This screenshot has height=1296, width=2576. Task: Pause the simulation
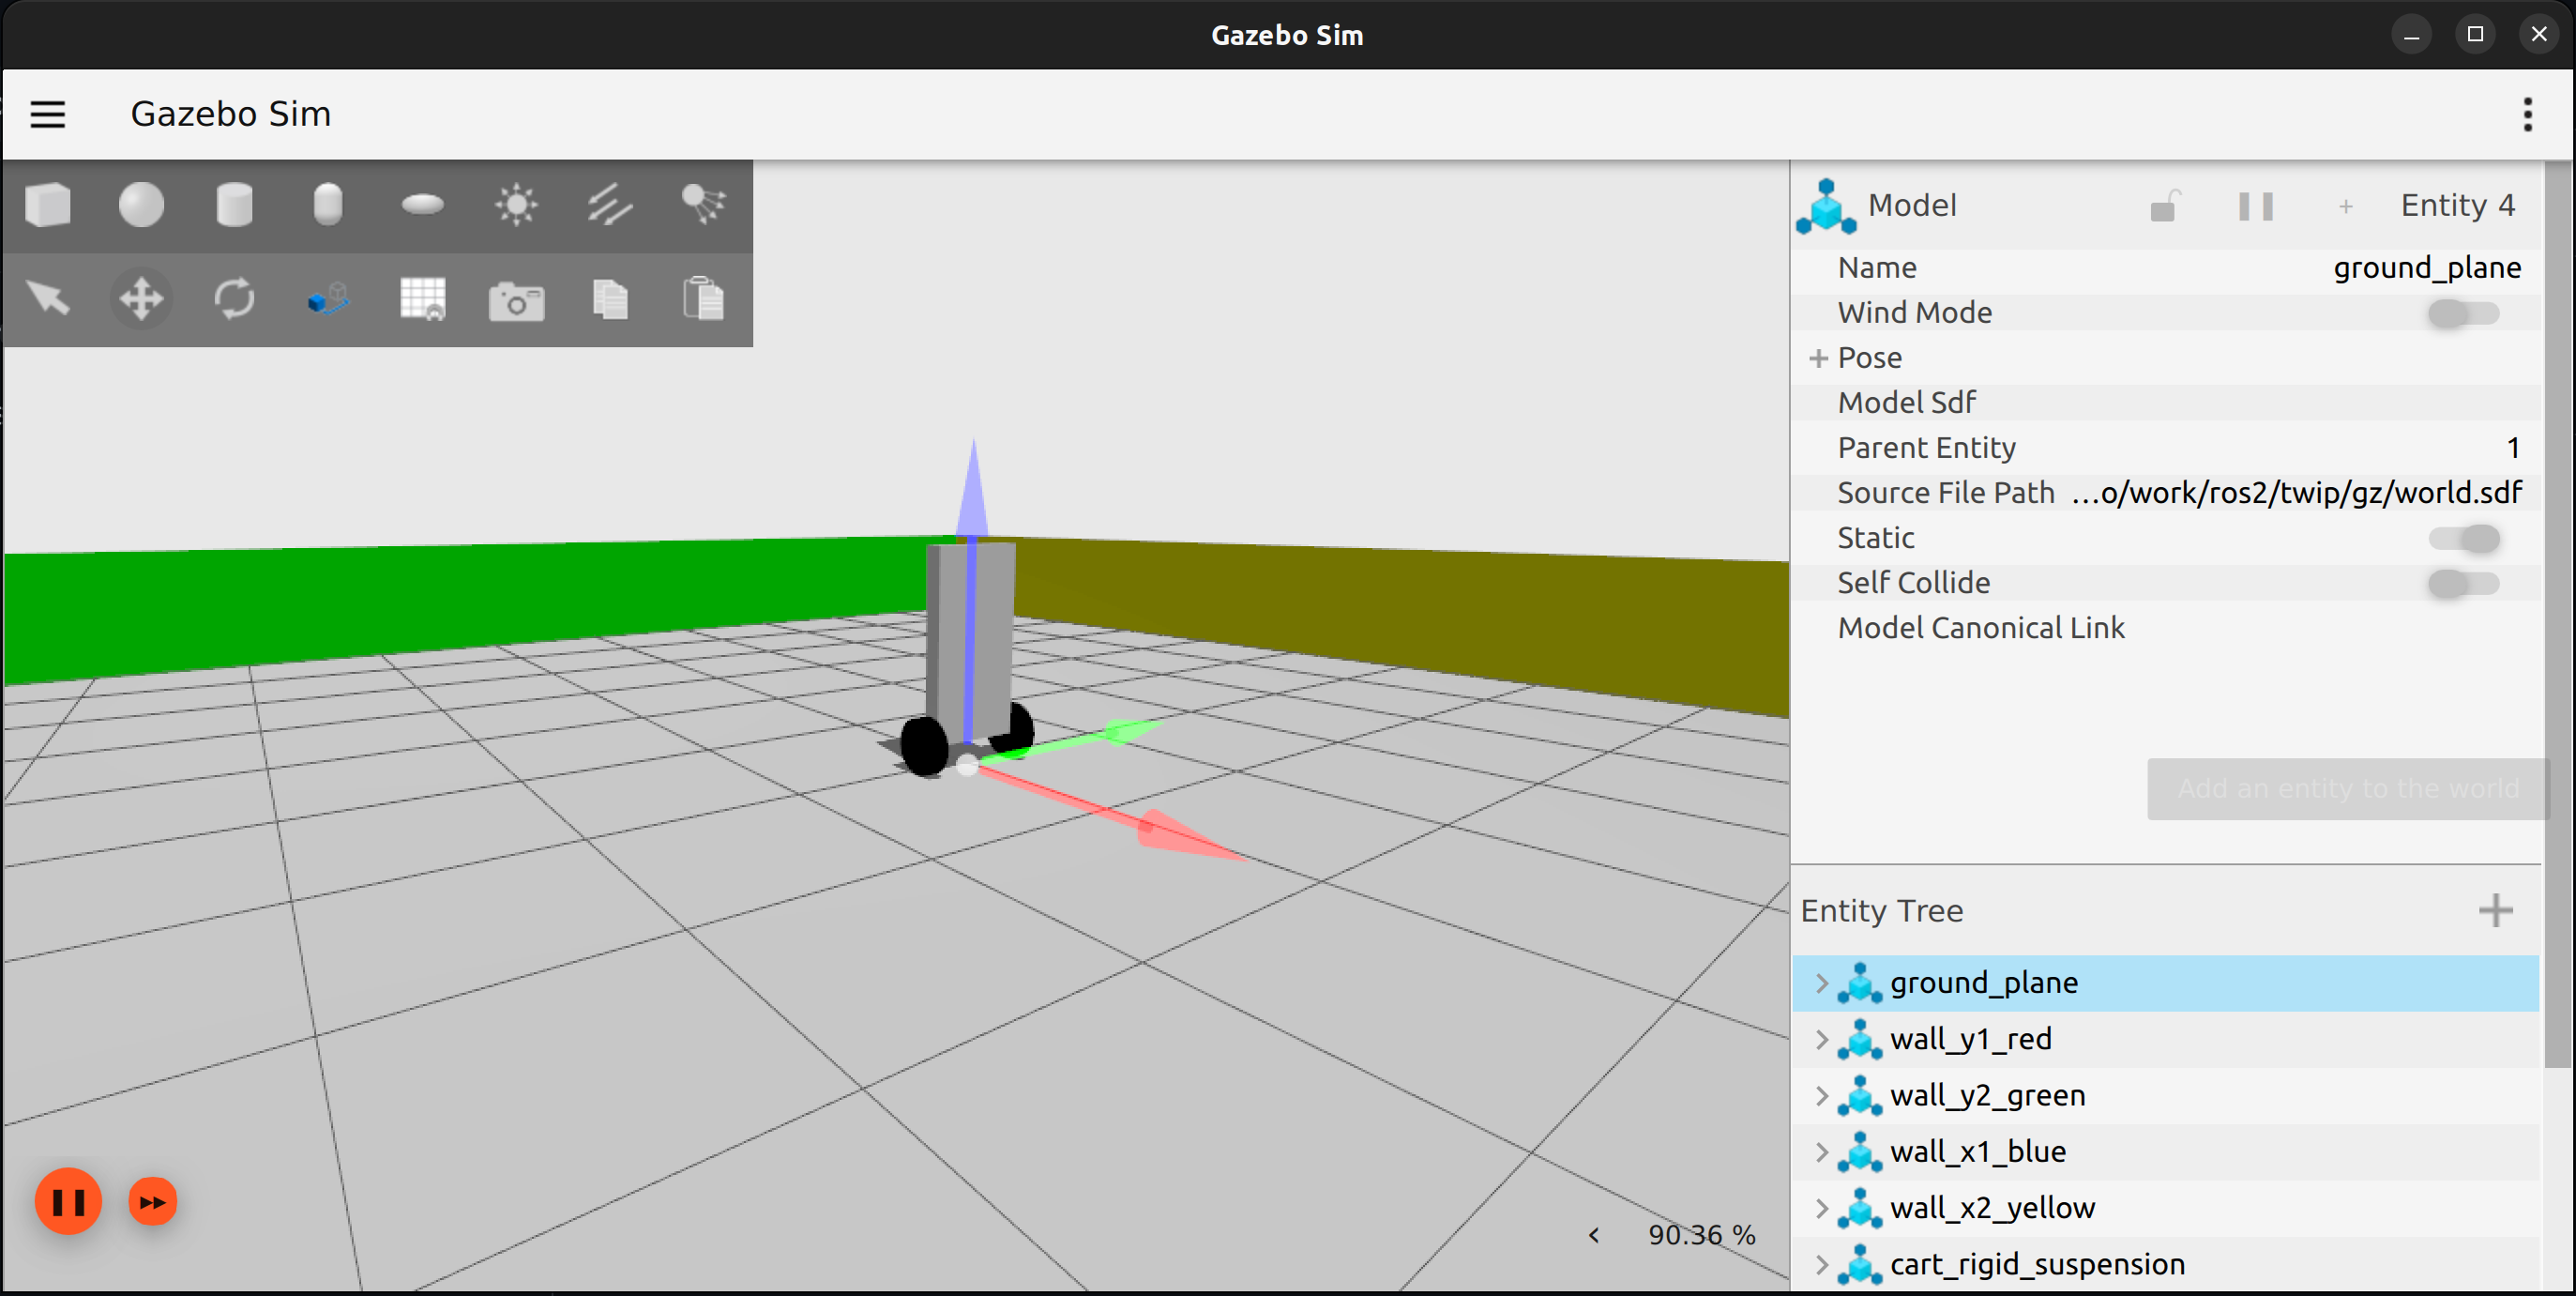(x=68, y=1201)
